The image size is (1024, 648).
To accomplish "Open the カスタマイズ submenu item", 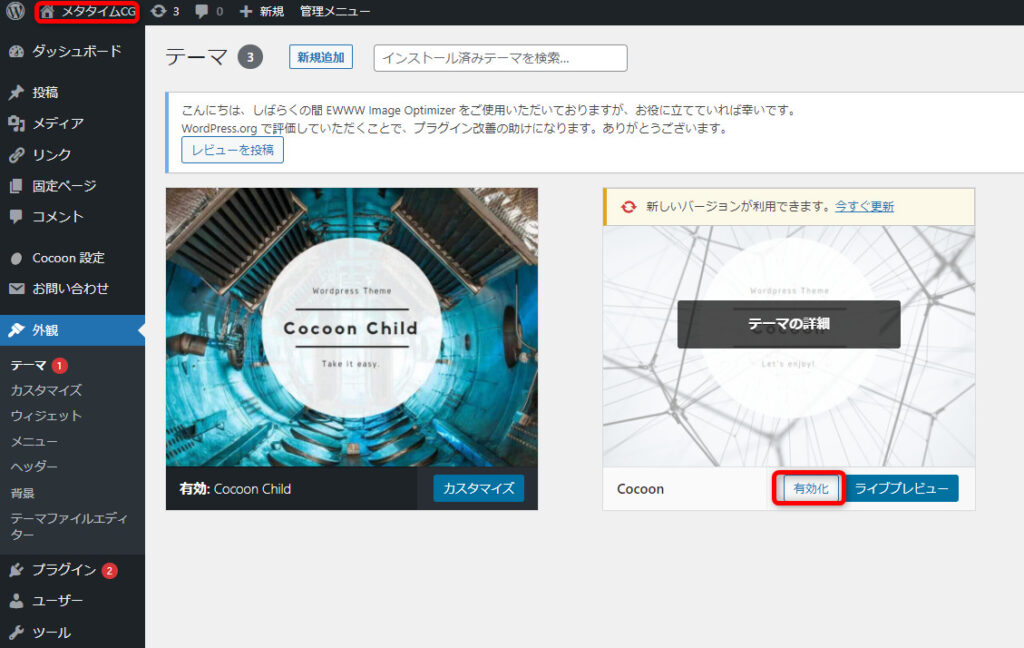I will pyautogui.click(x=46, y=391).
